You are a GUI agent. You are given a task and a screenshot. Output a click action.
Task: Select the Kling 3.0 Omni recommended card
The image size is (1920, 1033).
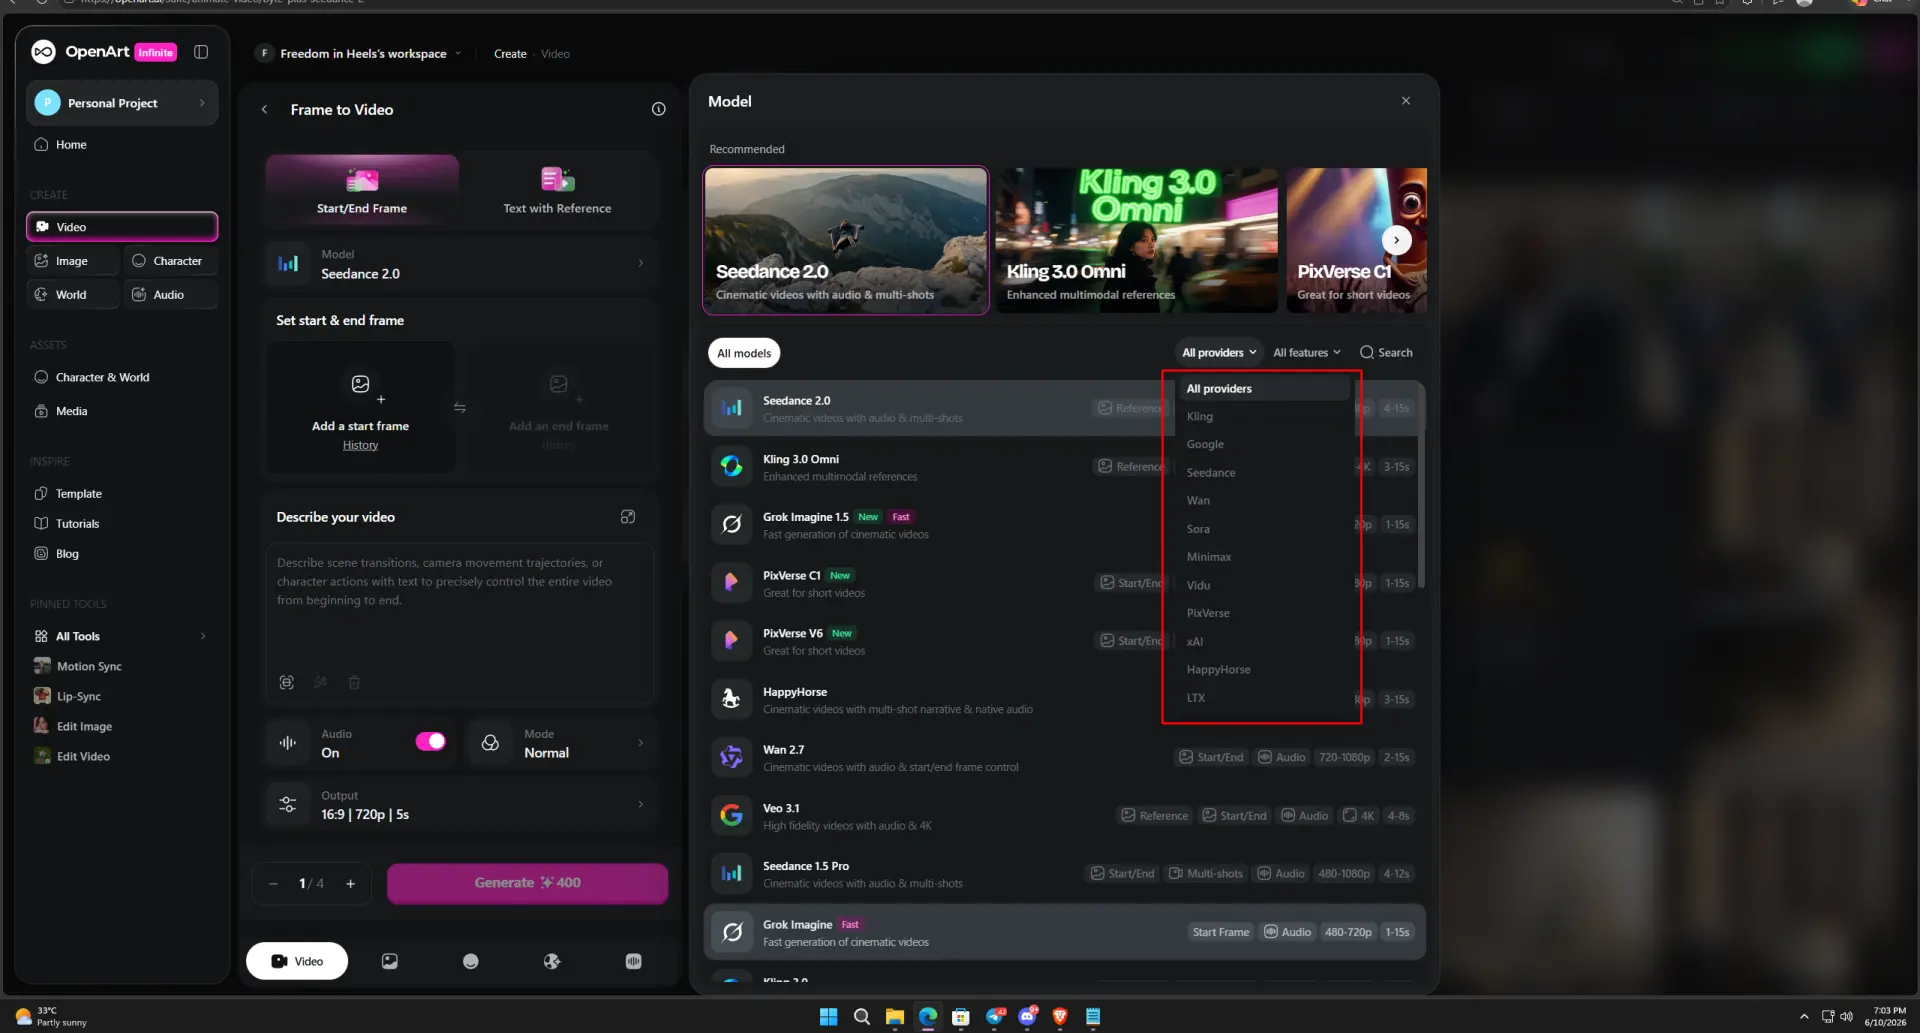coord(1136,240)
